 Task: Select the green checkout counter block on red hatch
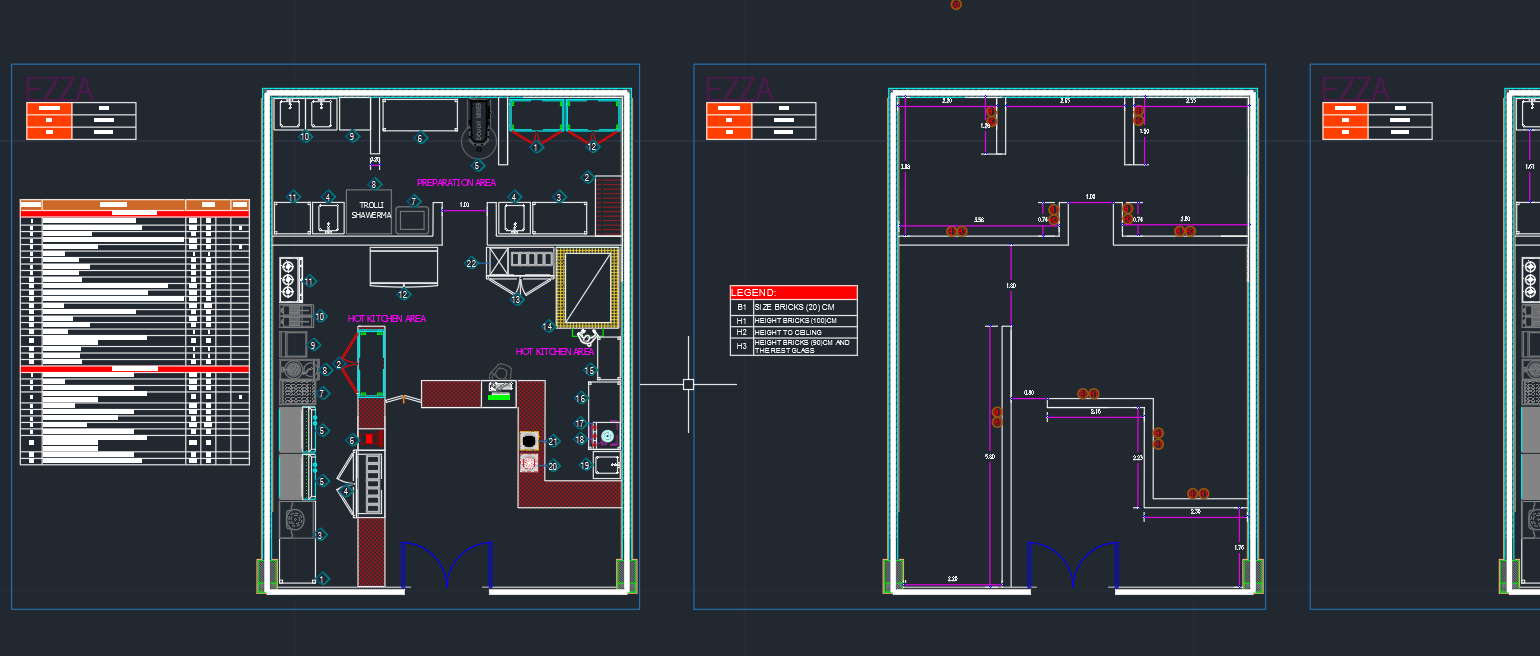[x=498, y=397]
